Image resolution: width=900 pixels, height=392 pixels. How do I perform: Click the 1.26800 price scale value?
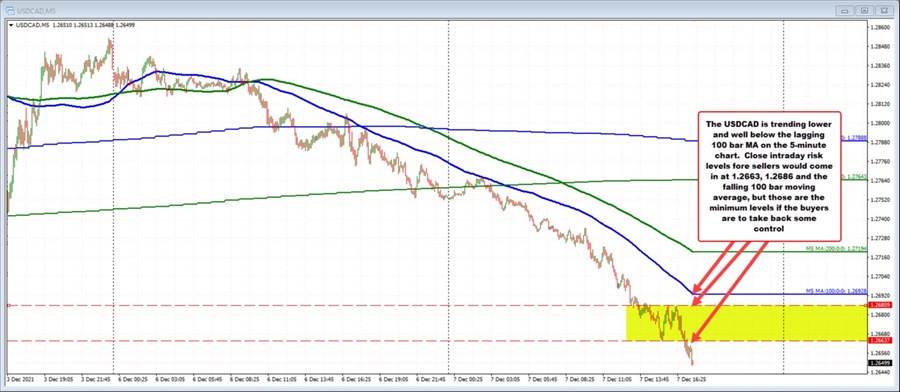(x=879, y=315)
